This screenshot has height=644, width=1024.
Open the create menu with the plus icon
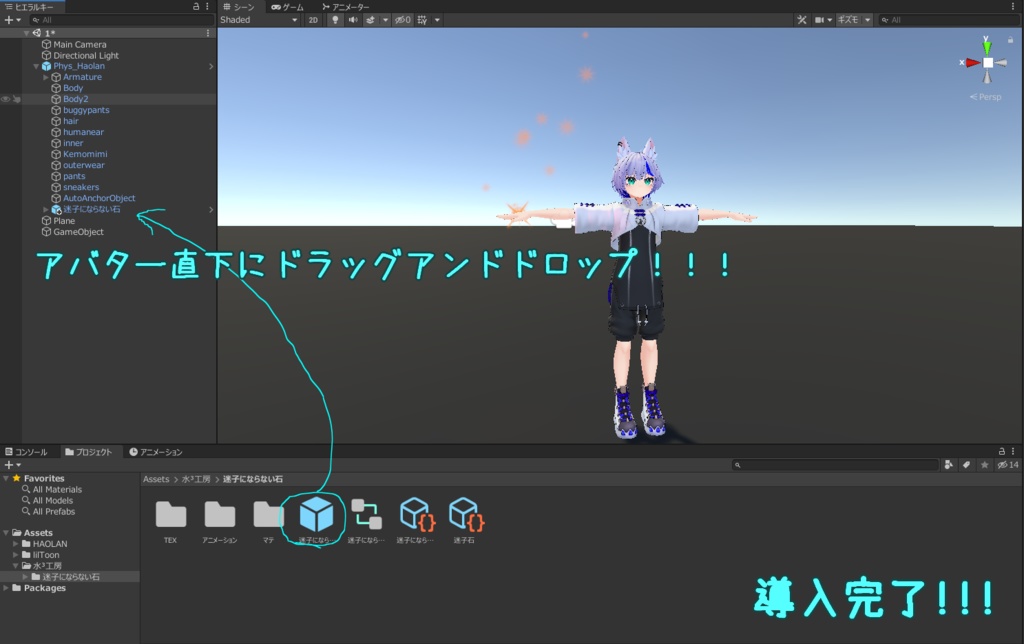(7, 19)
